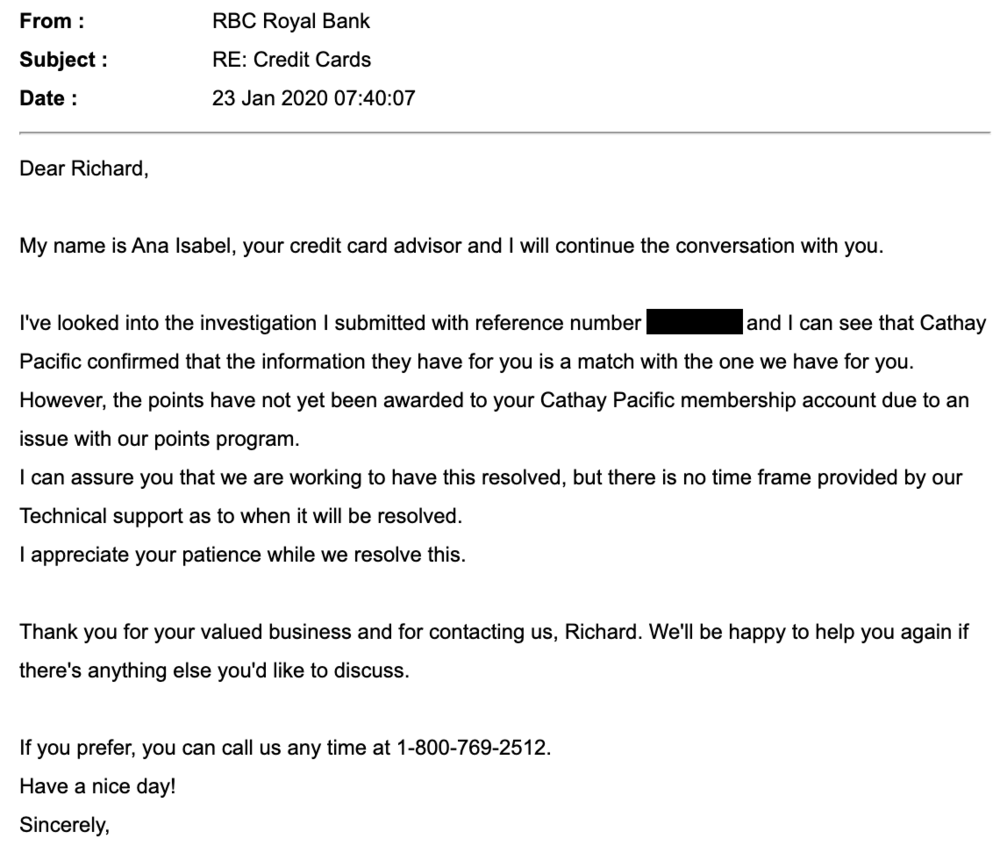Click "Cathay" at the end of the reference line
The width and height of the screenshot is (1000, 853).
[953, 324]
